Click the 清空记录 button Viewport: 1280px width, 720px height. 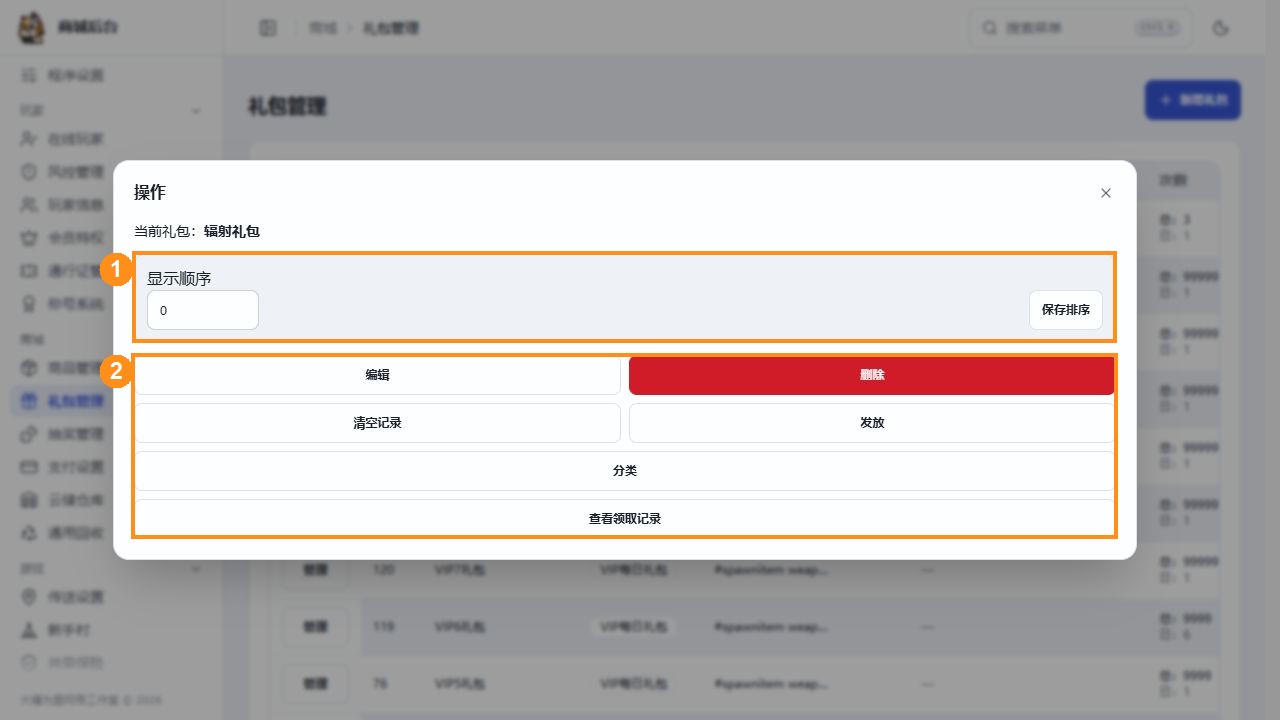click(378, 423)
